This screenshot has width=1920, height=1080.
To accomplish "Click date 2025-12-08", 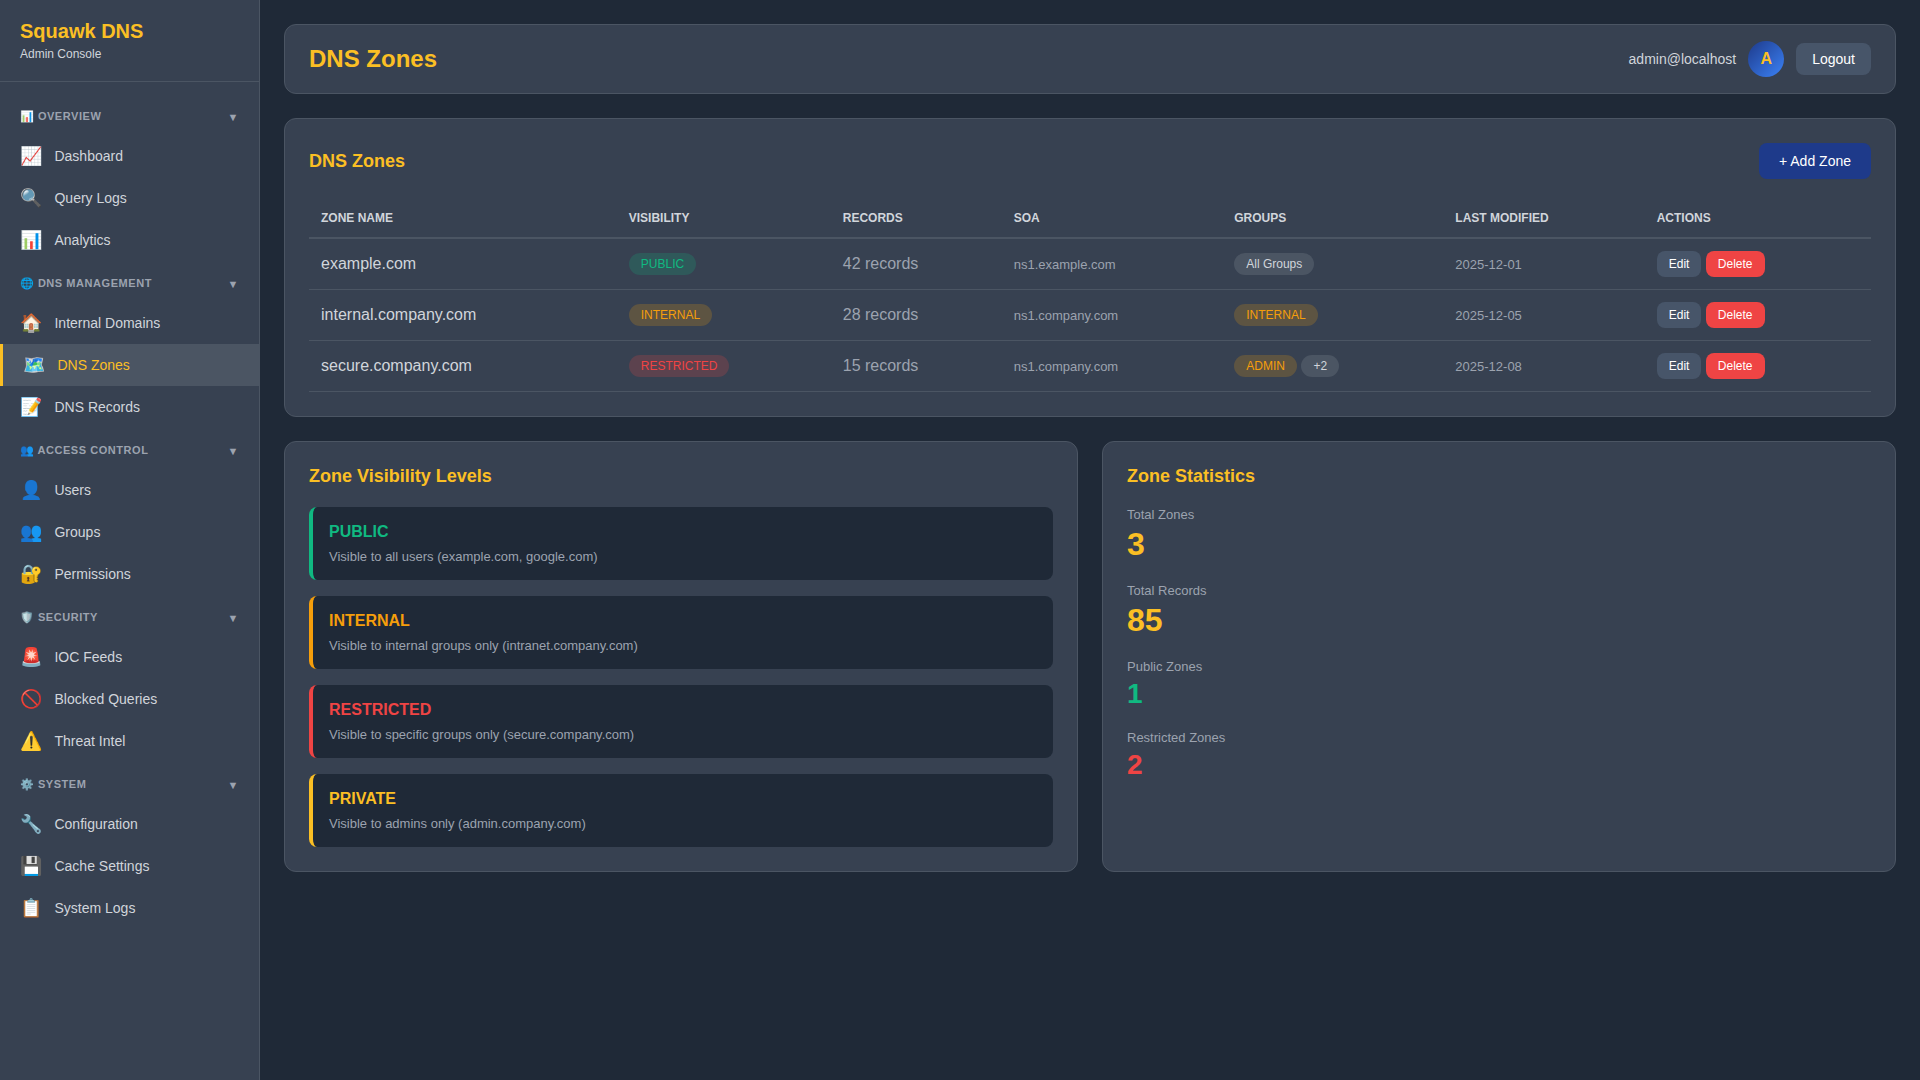I will click(x=1488, y=367).
